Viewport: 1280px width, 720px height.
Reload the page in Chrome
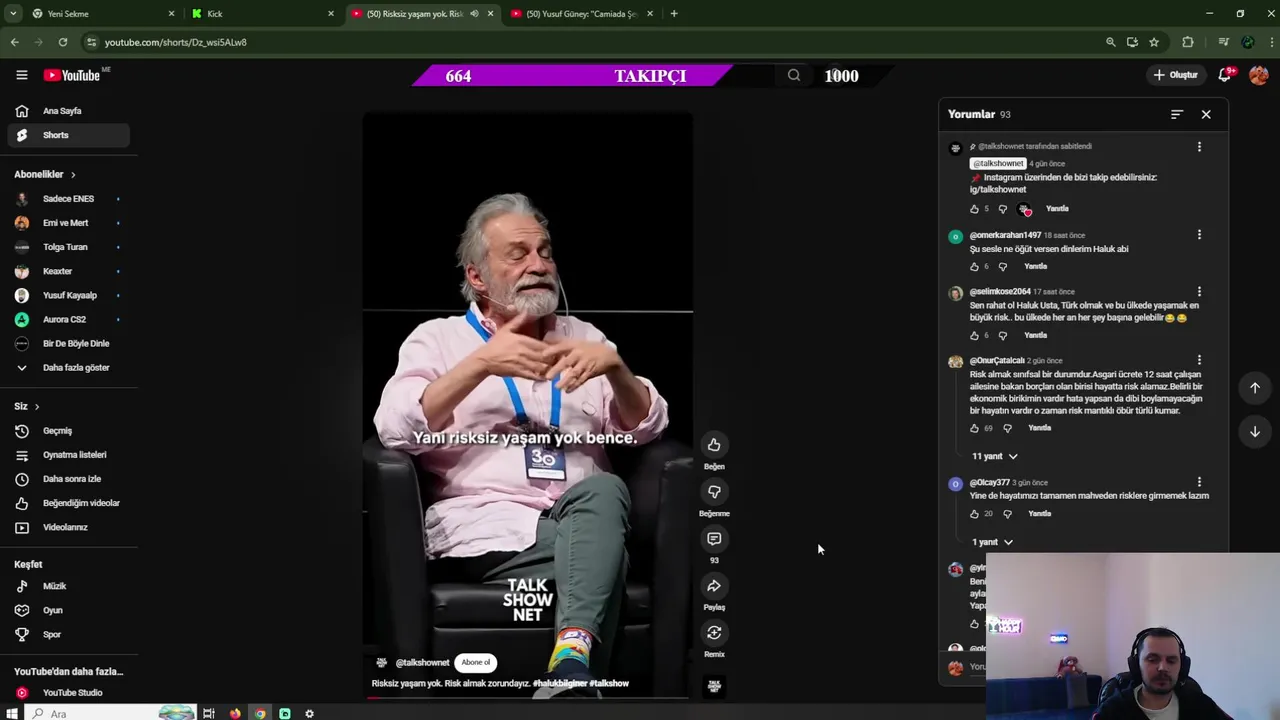pos(63,42)
